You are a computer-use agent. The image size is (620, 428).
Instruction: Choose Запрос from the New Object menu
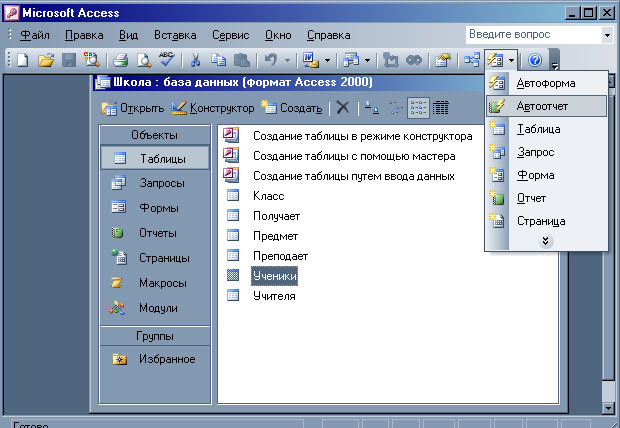coord(546,152)
